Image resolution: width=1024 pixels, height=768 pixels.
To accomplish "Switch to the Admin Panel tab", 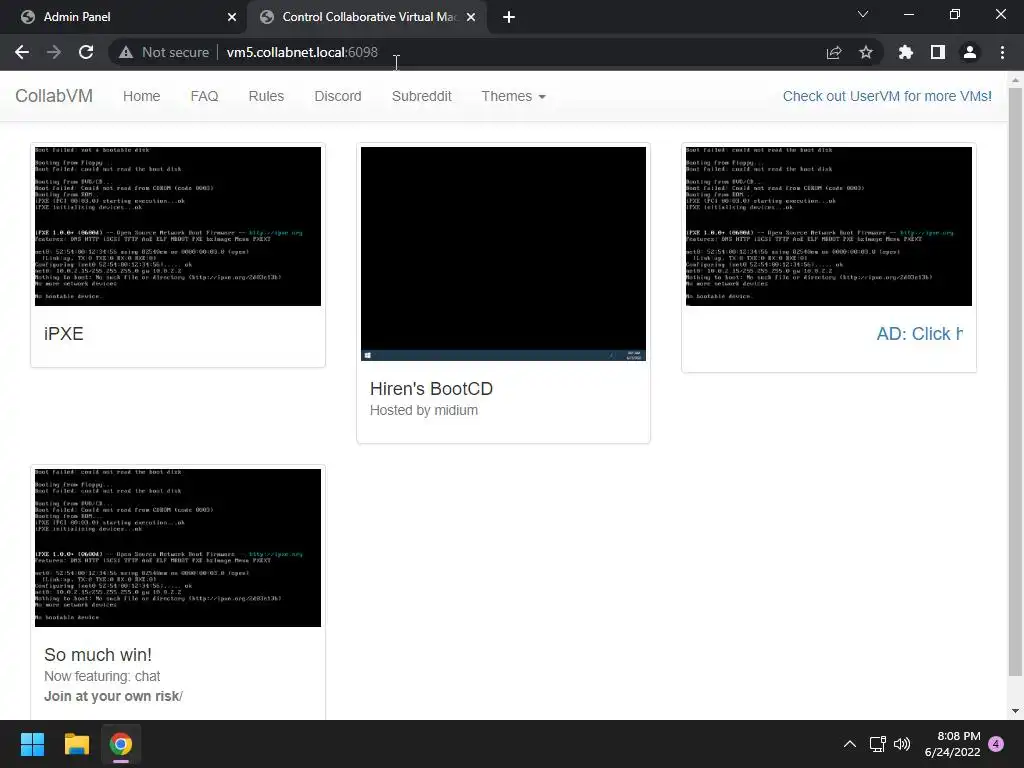I will point(123,17).
